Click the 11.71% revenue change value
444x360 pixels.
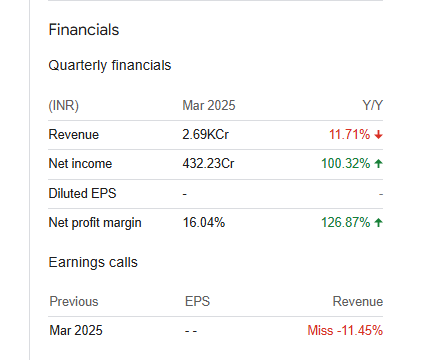[349, 135]
